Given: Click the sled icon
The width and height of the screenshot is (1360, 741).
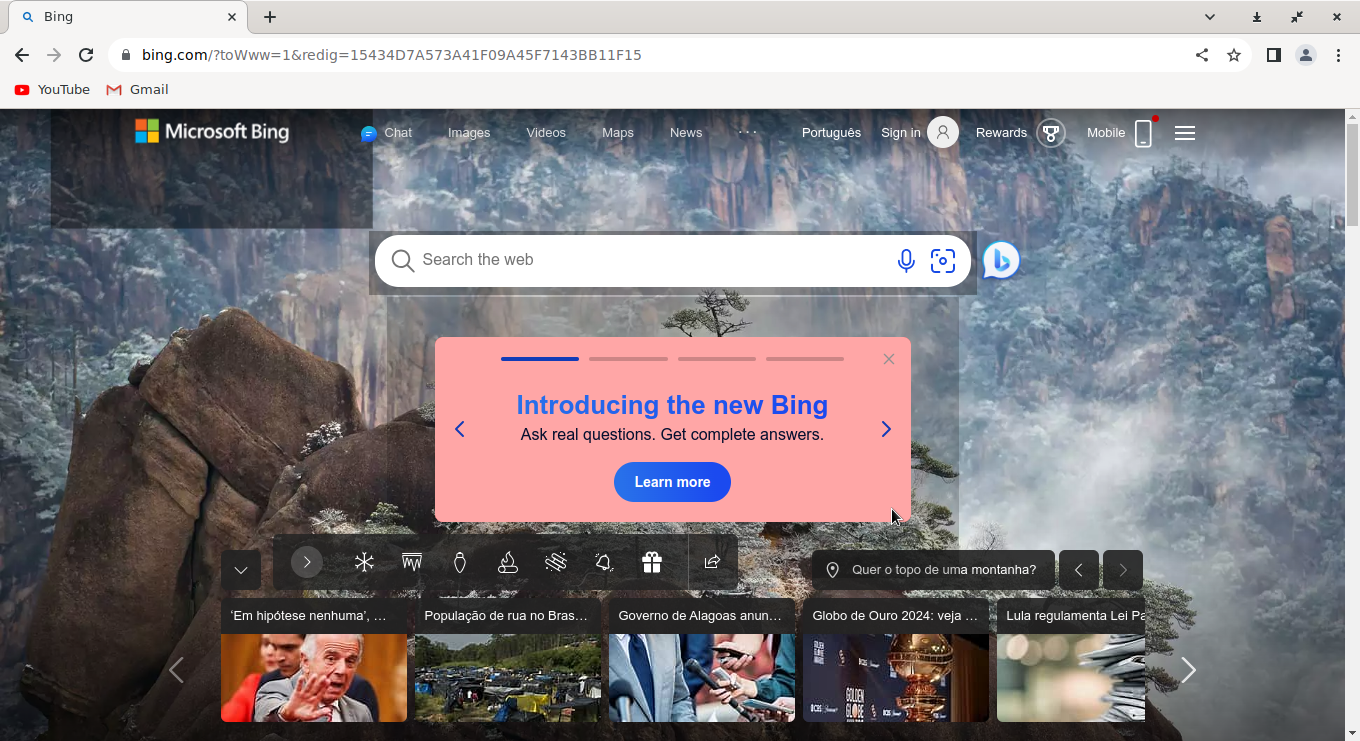Looking at the screenshot, I should (x=556, y=562).
